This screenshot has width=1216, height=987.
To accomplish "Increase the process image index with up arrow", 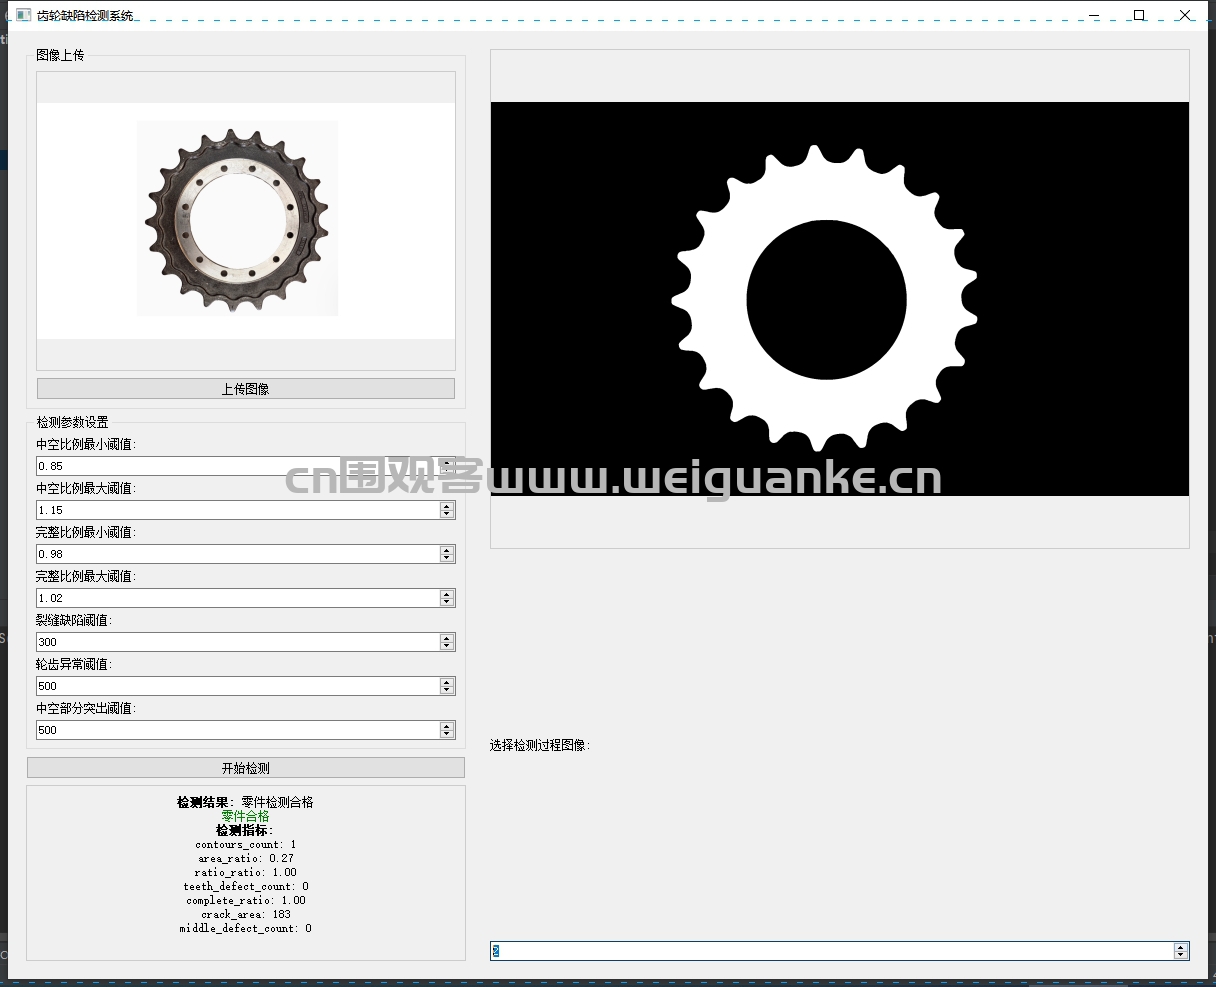I will click(1181, 947).
